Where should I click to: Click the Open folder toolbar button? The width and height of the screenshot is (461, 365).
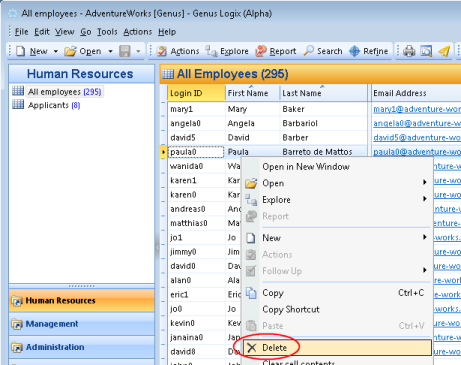pyautogui.click(x=83, y=51)
